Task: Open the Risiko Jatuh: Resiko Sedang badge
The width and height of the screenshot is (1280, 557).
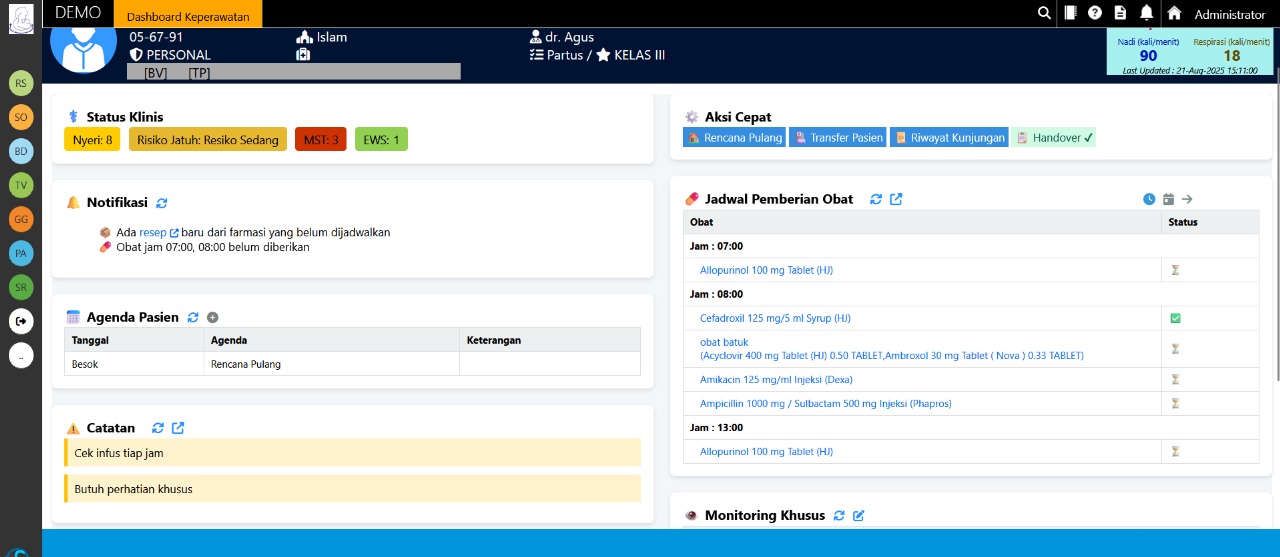Action: (208, 139)
